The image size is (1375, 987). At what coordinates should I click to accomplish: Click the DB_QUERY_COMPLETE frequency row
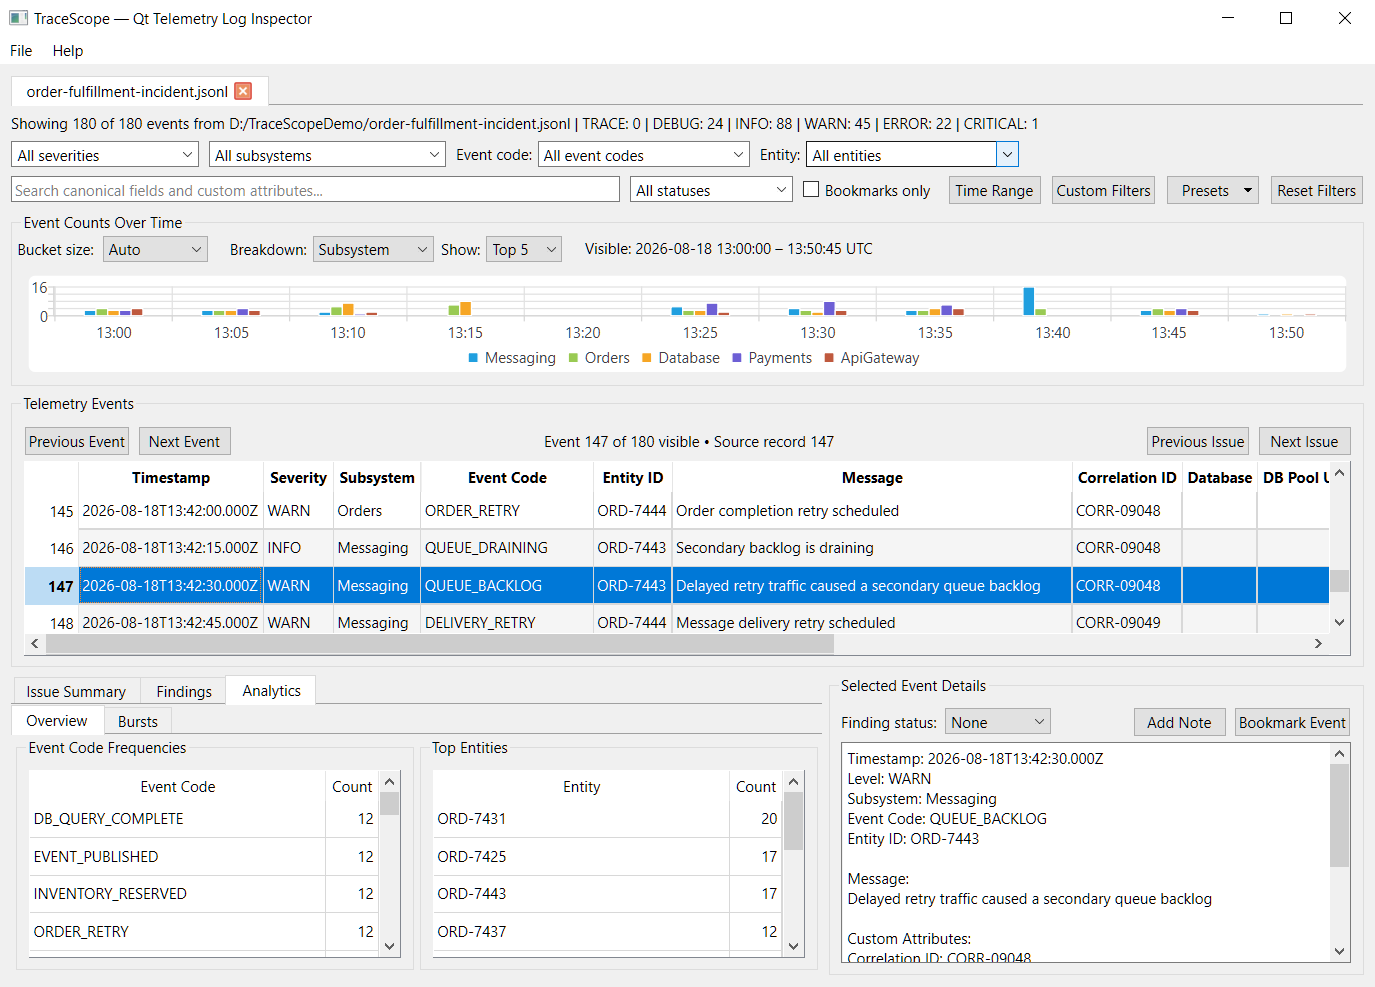click(x=203, y=818)
